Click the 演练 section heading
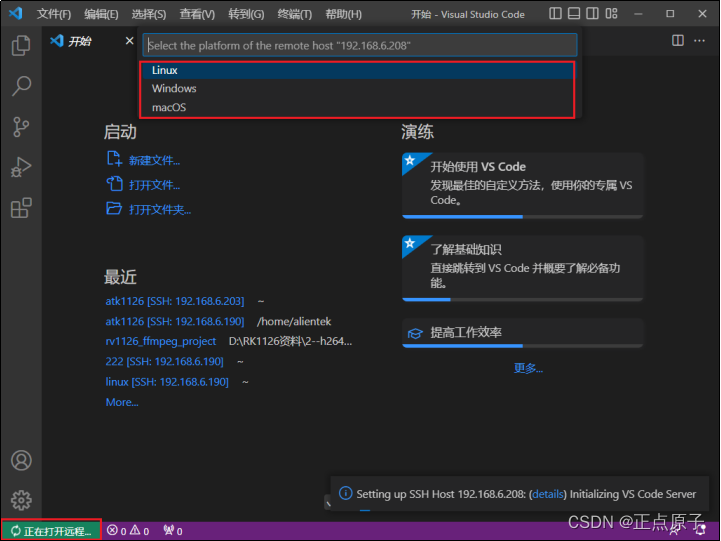The image size is (721, 541). pos(417,132)
